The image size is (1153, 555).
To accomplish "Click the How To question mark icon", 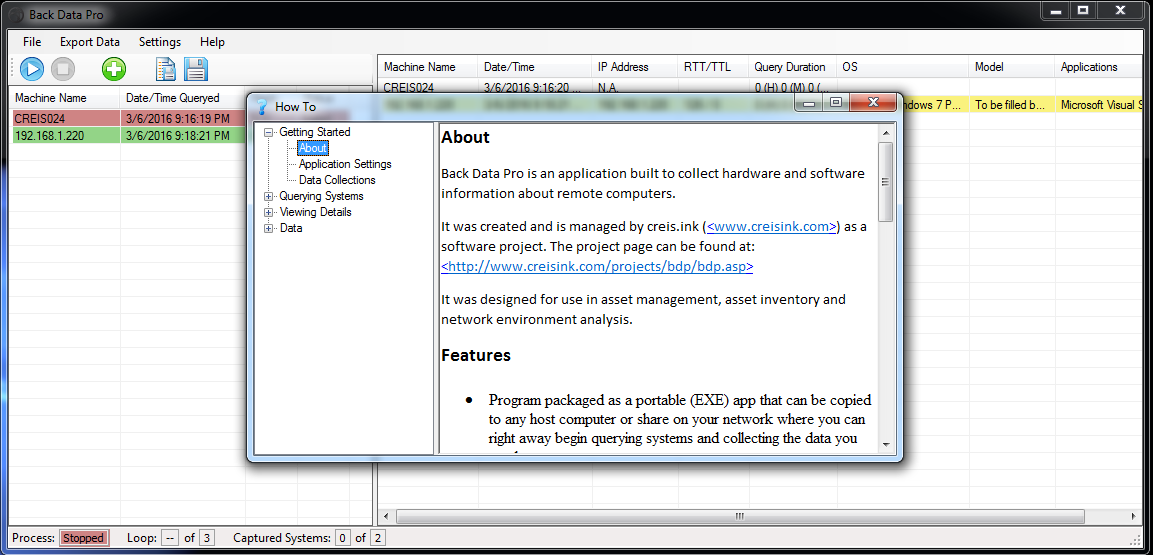I will (x=262, y=107).
